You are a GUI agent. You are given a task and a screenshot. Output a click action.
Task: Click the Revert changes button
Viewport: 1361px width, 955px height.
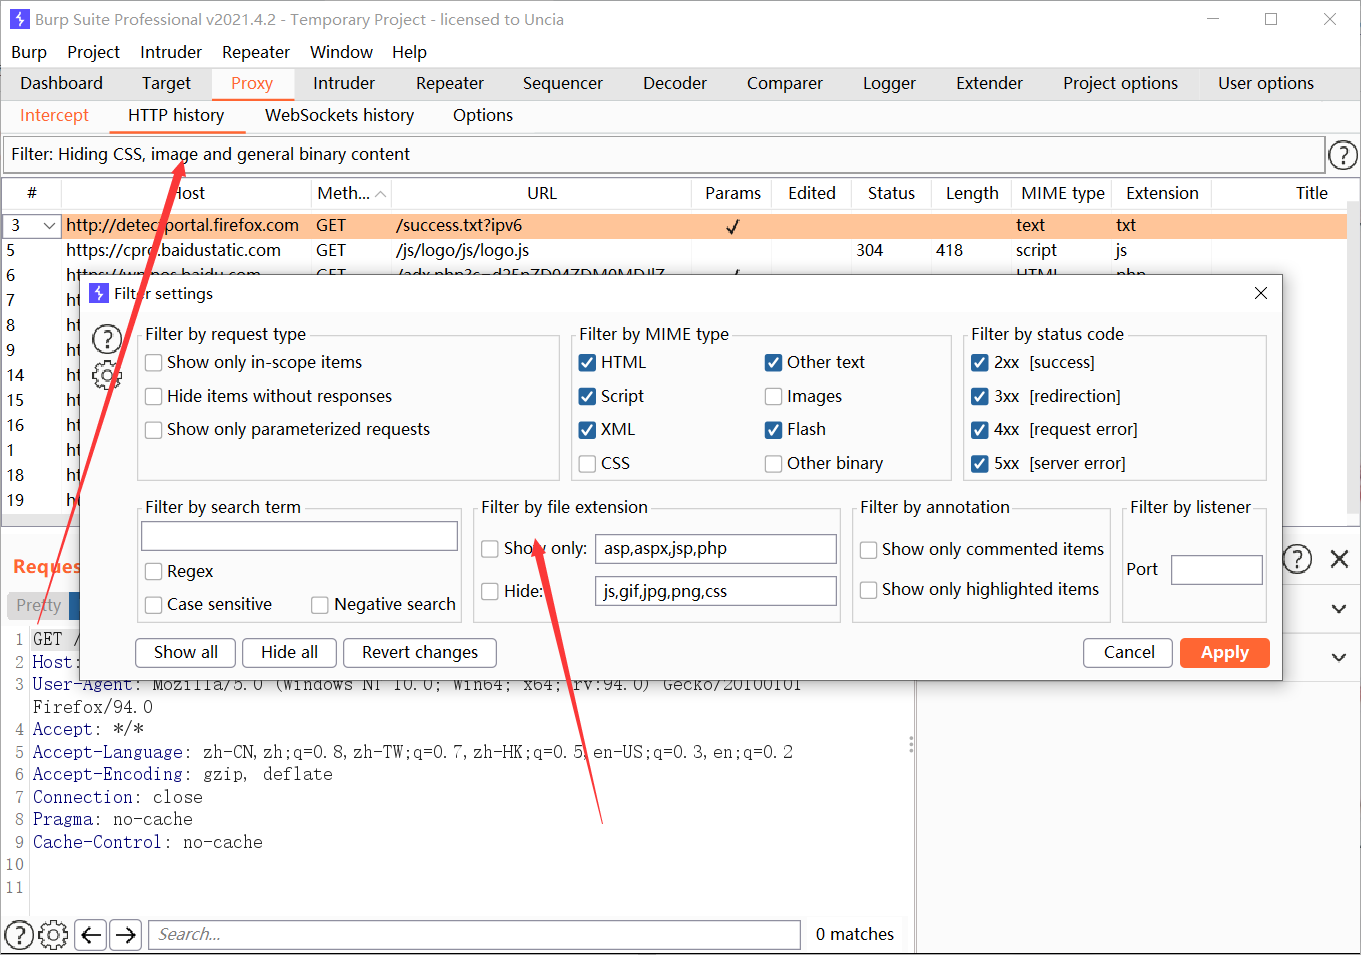pyautogui.click(x=419, y=652)
